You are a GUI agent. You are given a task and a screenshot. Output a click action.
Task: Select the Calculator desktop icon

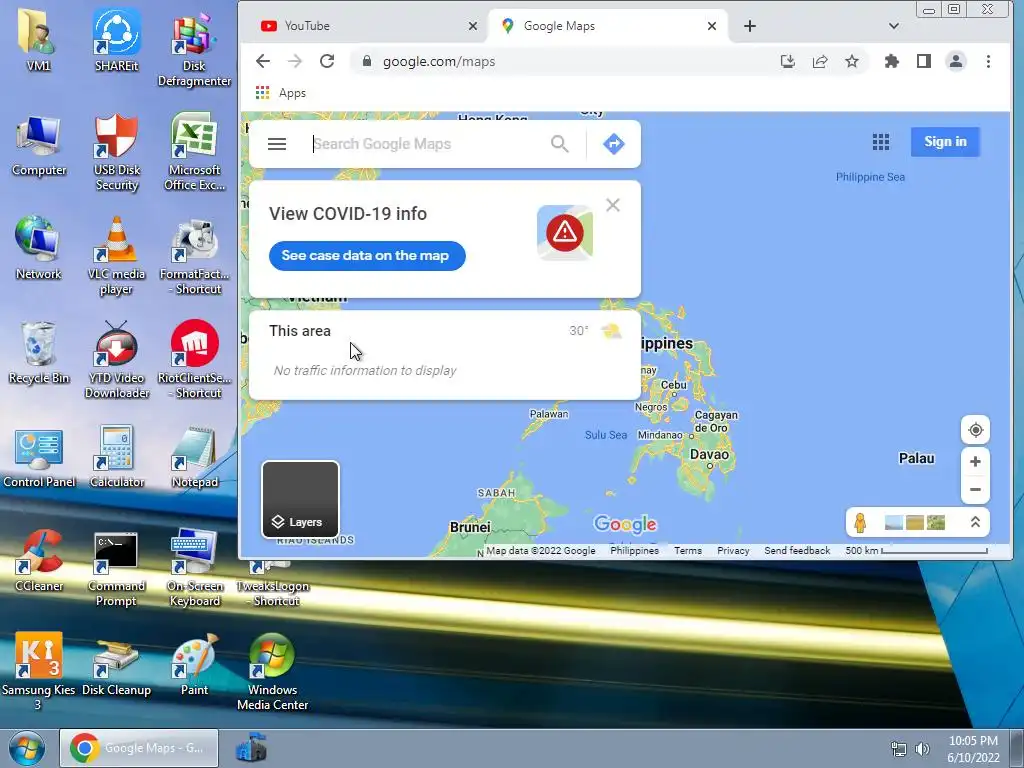[x=116, y=456]
